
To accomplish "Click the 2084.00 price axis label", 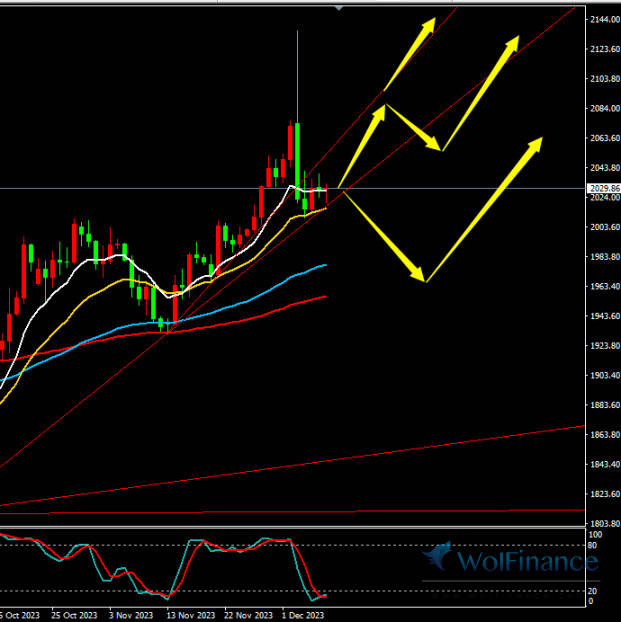I will tap(605, 108).
